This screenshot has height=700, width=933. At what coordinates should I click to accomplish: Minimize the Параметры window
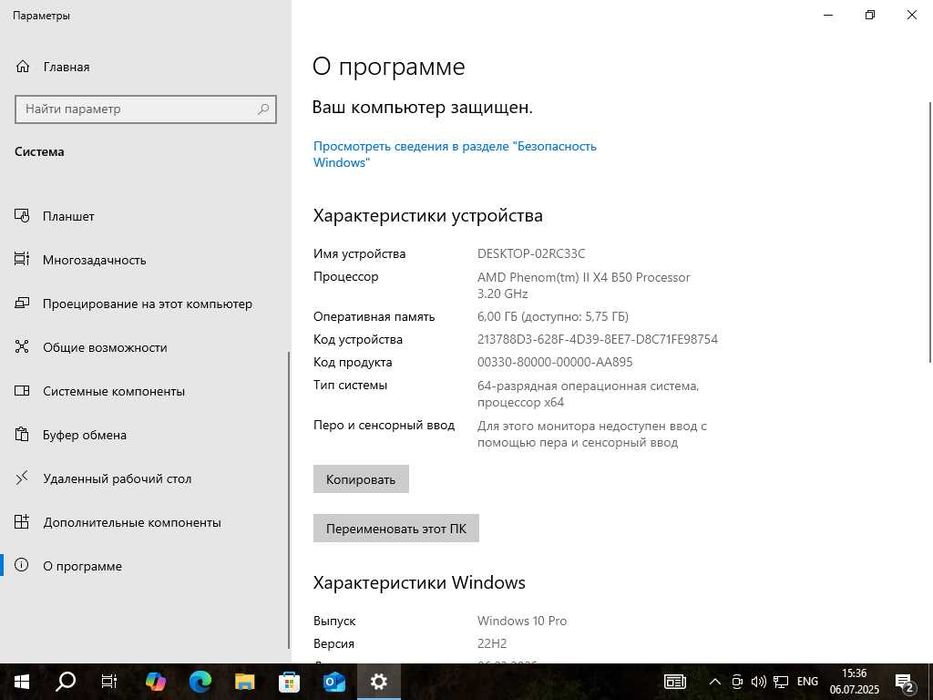point(828,15)
